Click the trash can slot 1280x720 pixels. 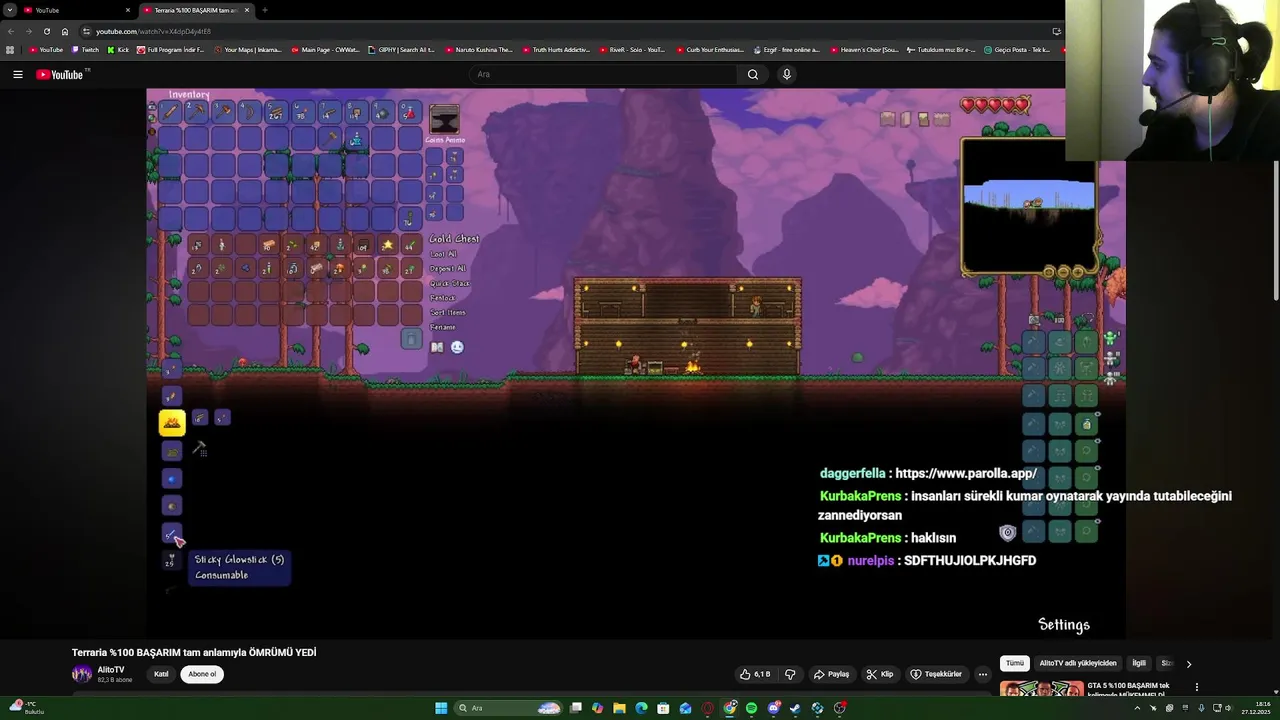tap(411, 340)
